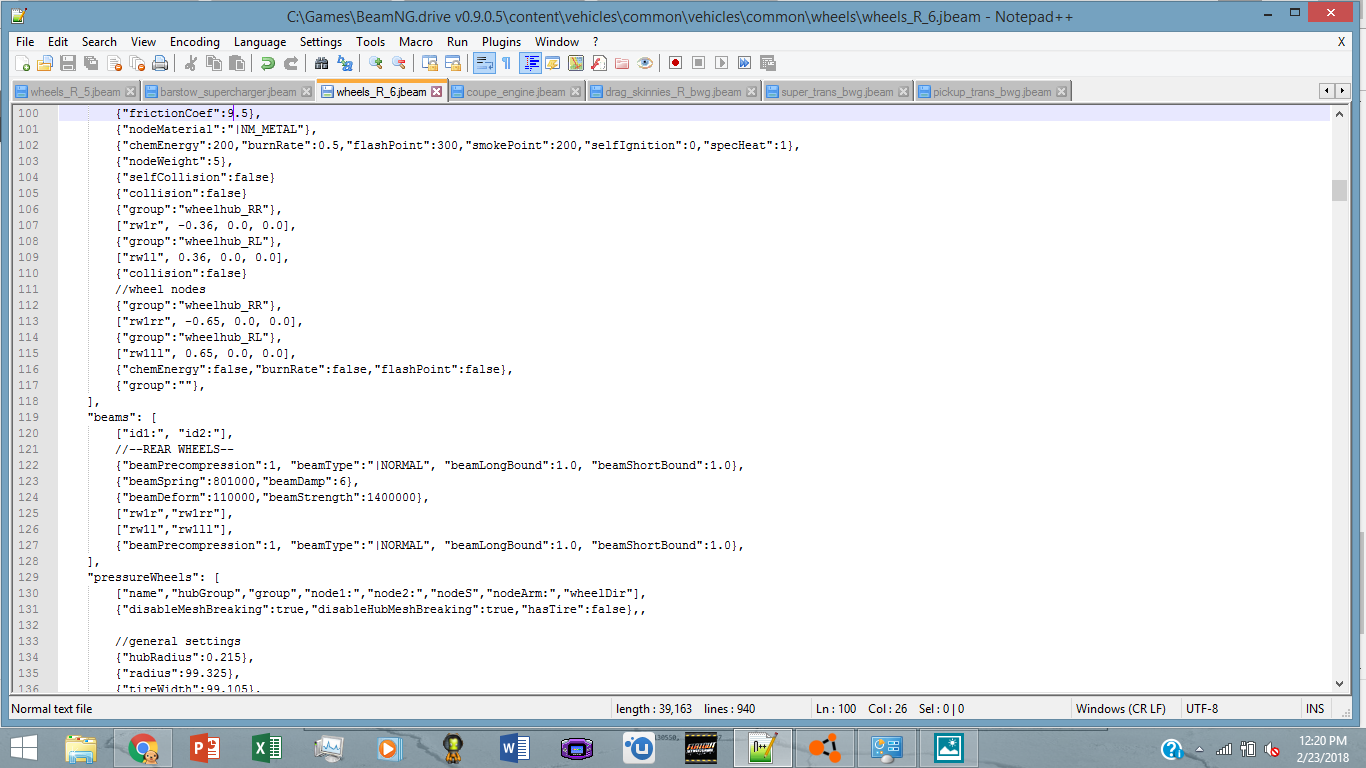Switch to barstow_supercharger.jbeam tab
This screenshot has height=768, width=1366.
click(229, 92)
